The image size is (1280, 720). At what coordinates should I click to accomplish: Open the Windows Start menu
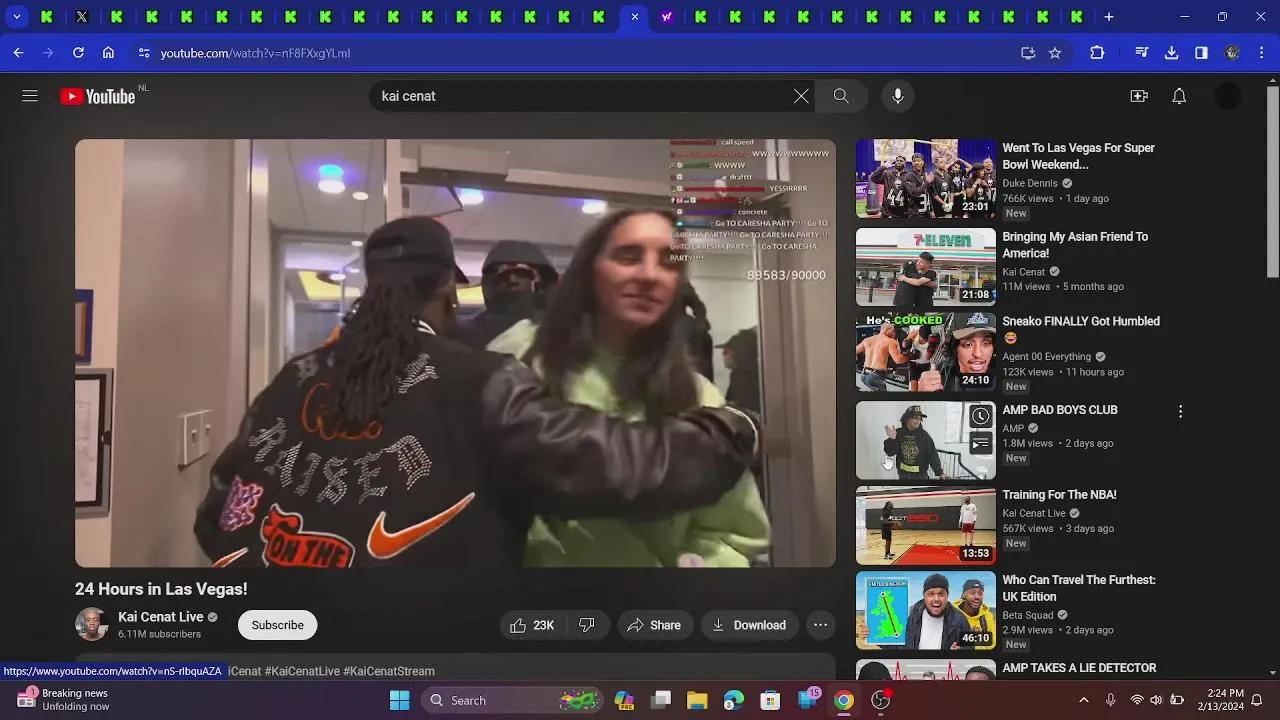[399, 700]
